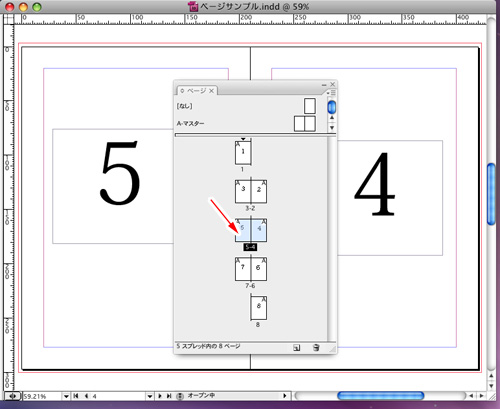
Task: Click the trash icon to delete selected pages
Action: pos(316,348)
